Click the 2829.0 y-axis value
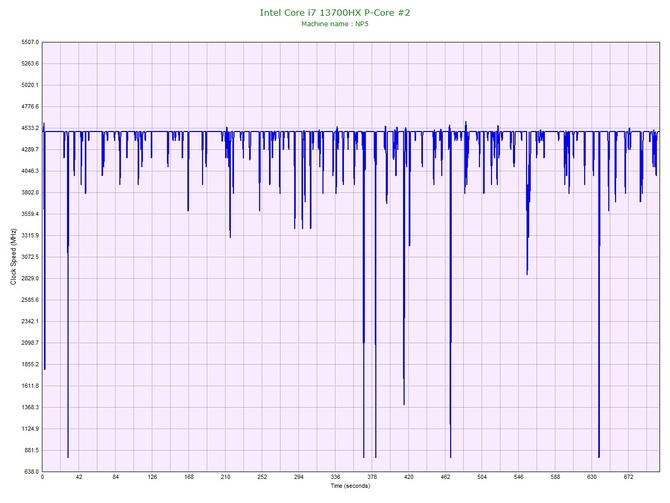This screenshot has height=503, width=670. pyautogui.click(x=30, y=279)
